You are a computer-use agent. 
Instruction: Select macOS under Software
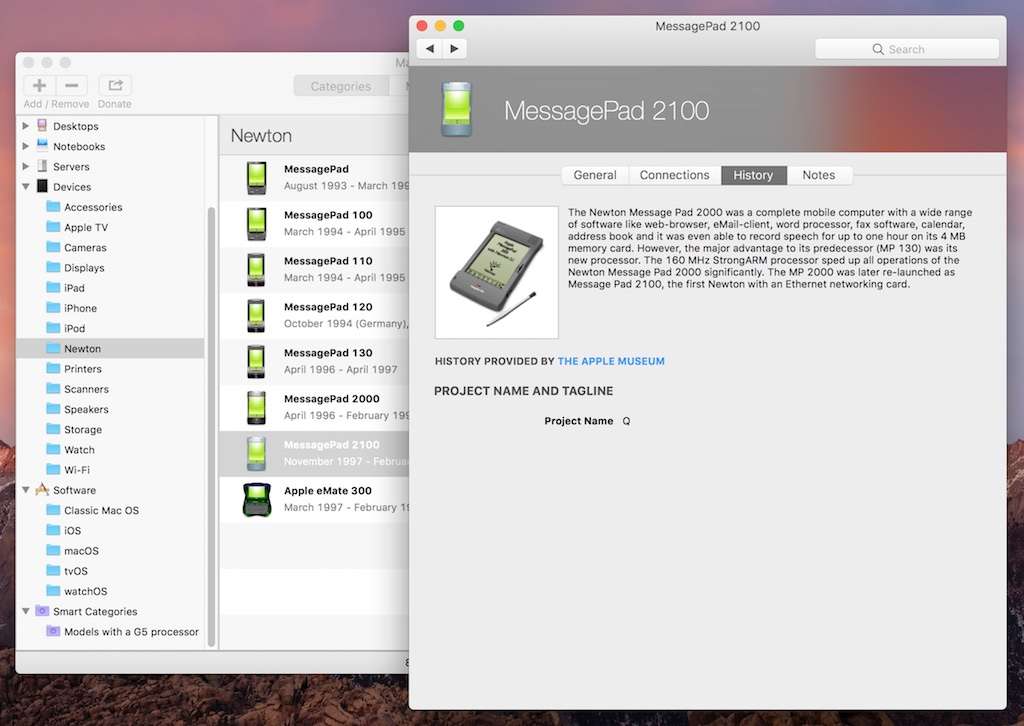[x=82, y=550]
